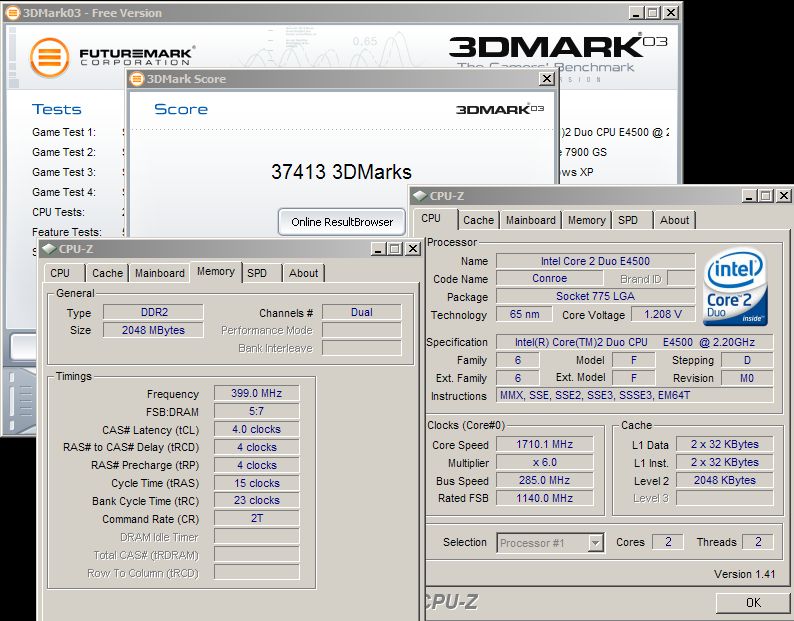Click the 65 nm technology value
Screen dimensions: 794x621
[x=525, y=314]
